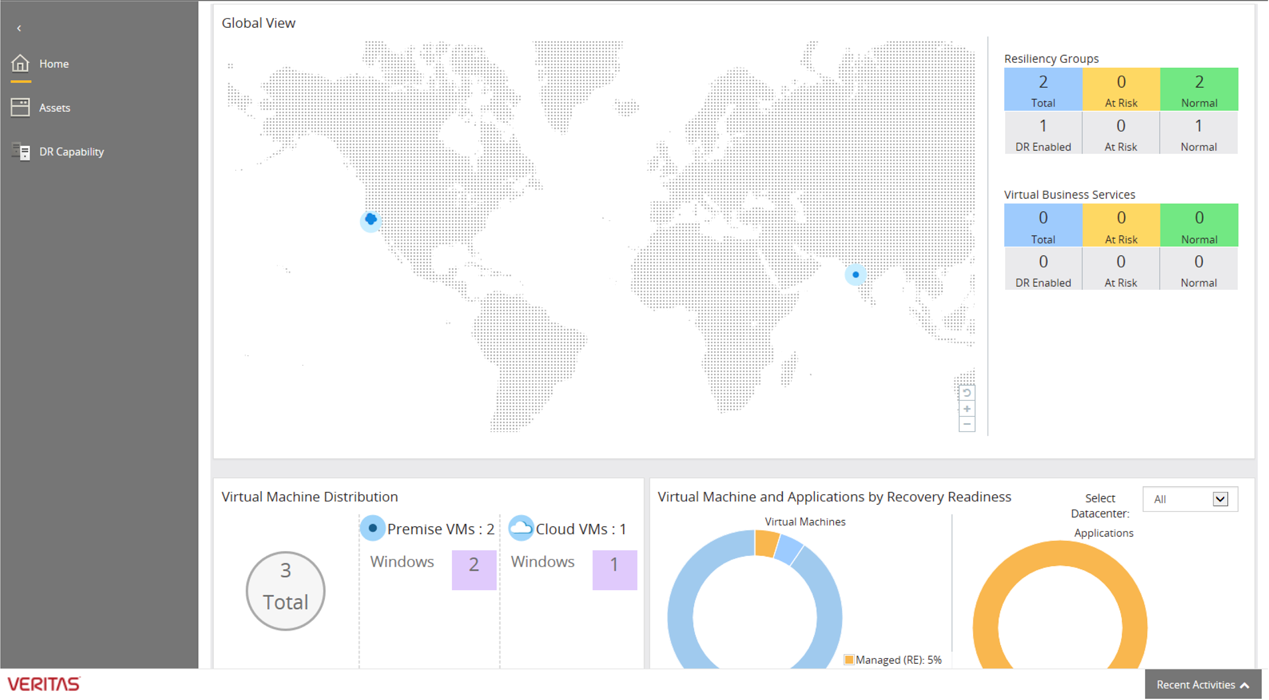Click the DR Capability server icon
This screenshot has width=1269, height=700.
[20, 152]
